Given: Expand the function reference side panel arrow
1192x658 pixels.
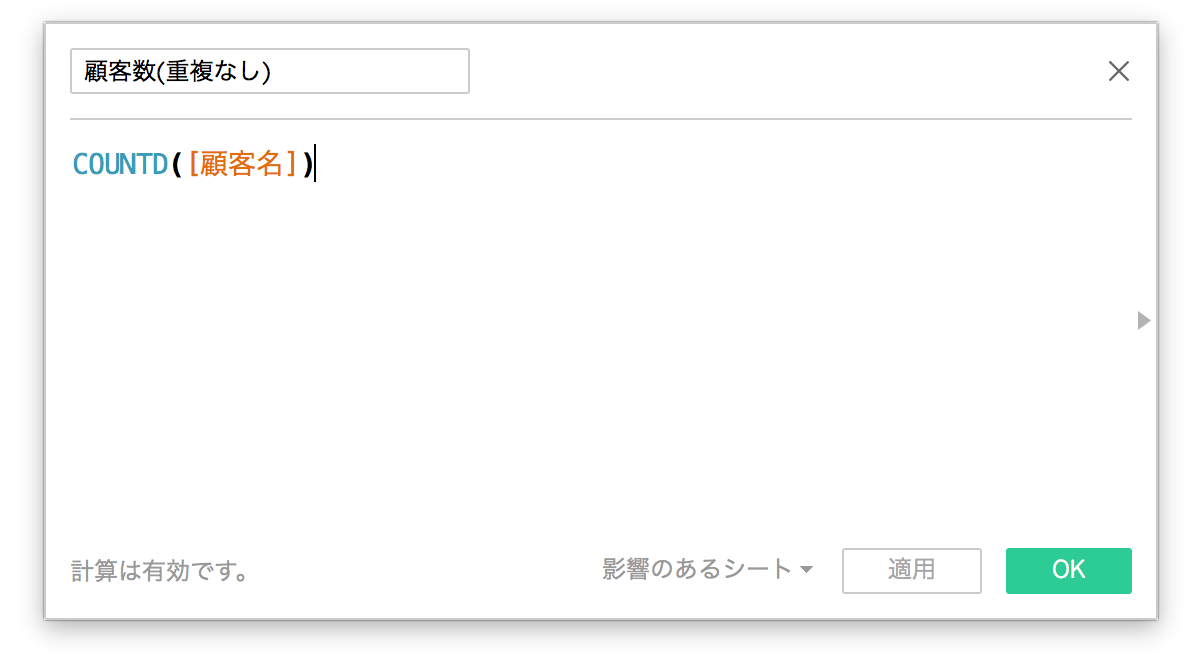Looking at the screenshot, I should point(1144,320).
